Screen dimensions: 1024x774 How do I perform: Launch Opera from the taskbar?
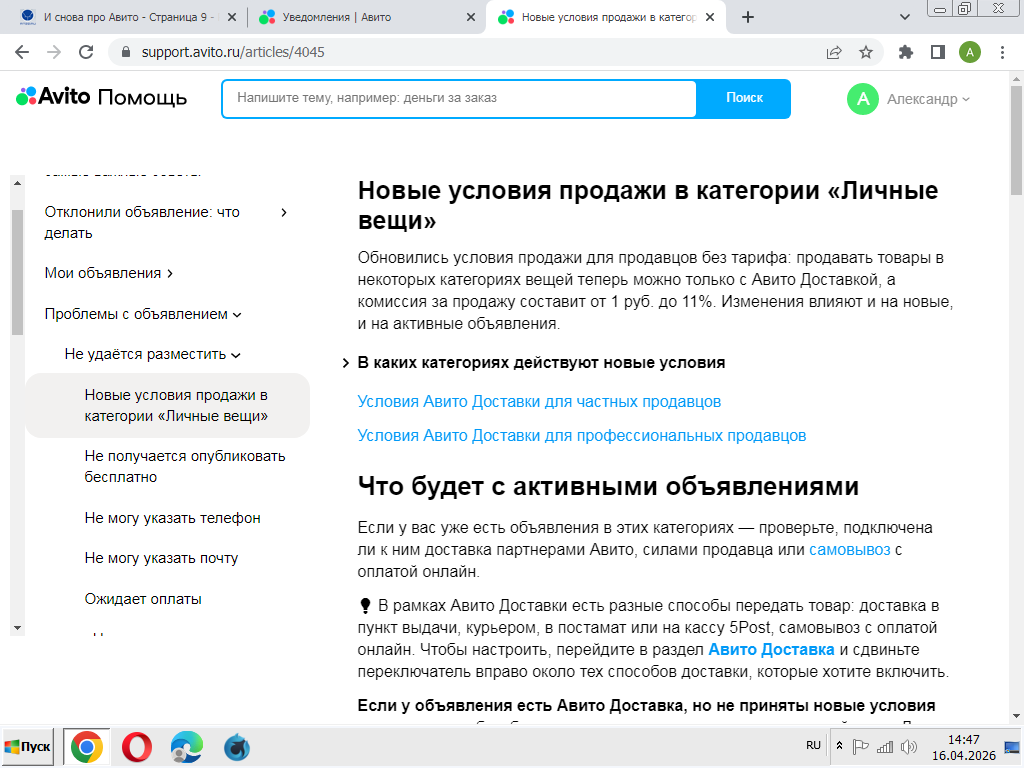137,747
